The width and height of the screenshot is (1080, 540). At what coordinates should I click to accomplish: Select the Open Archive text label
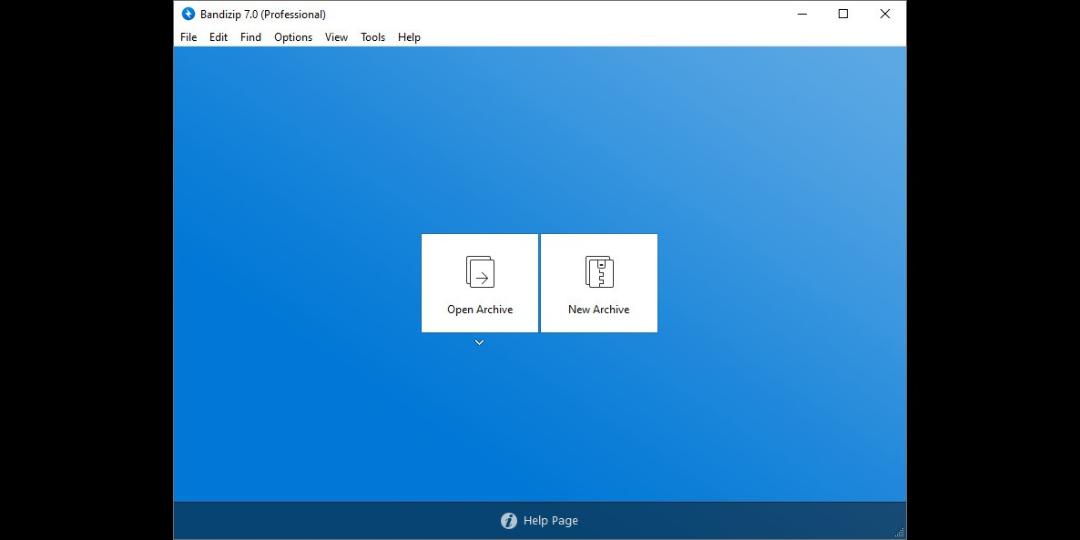click(480, 309)
